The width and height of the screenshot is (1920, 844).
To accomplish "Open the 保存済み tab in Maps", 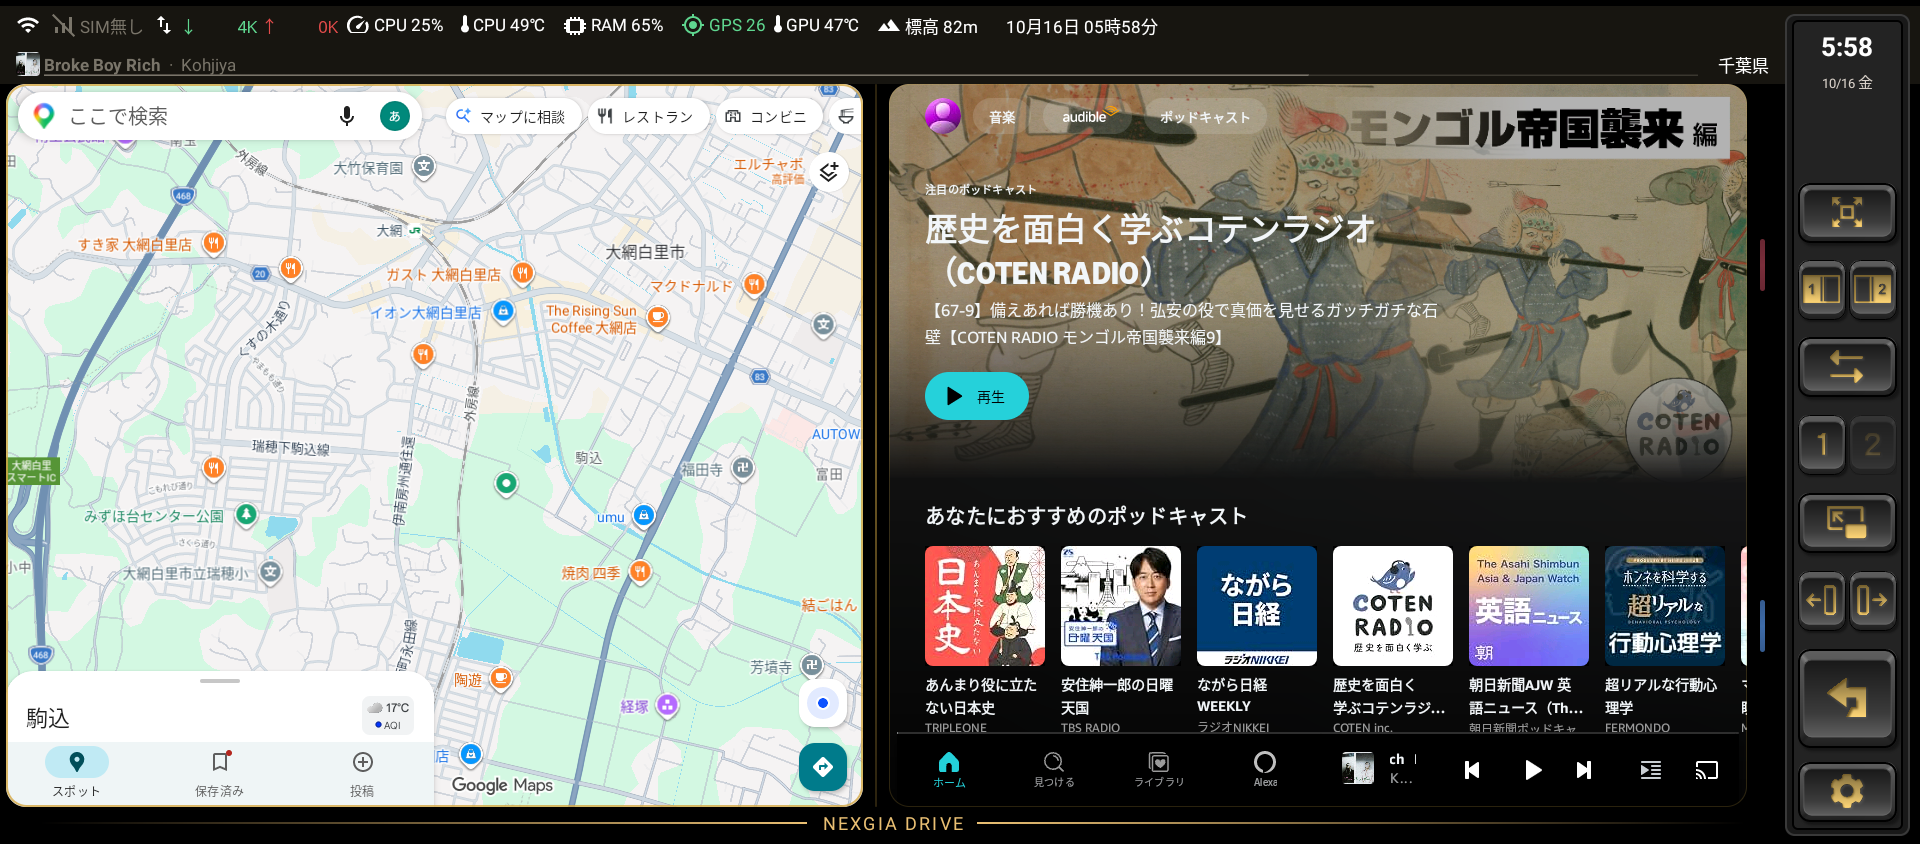I will [220, 772].
